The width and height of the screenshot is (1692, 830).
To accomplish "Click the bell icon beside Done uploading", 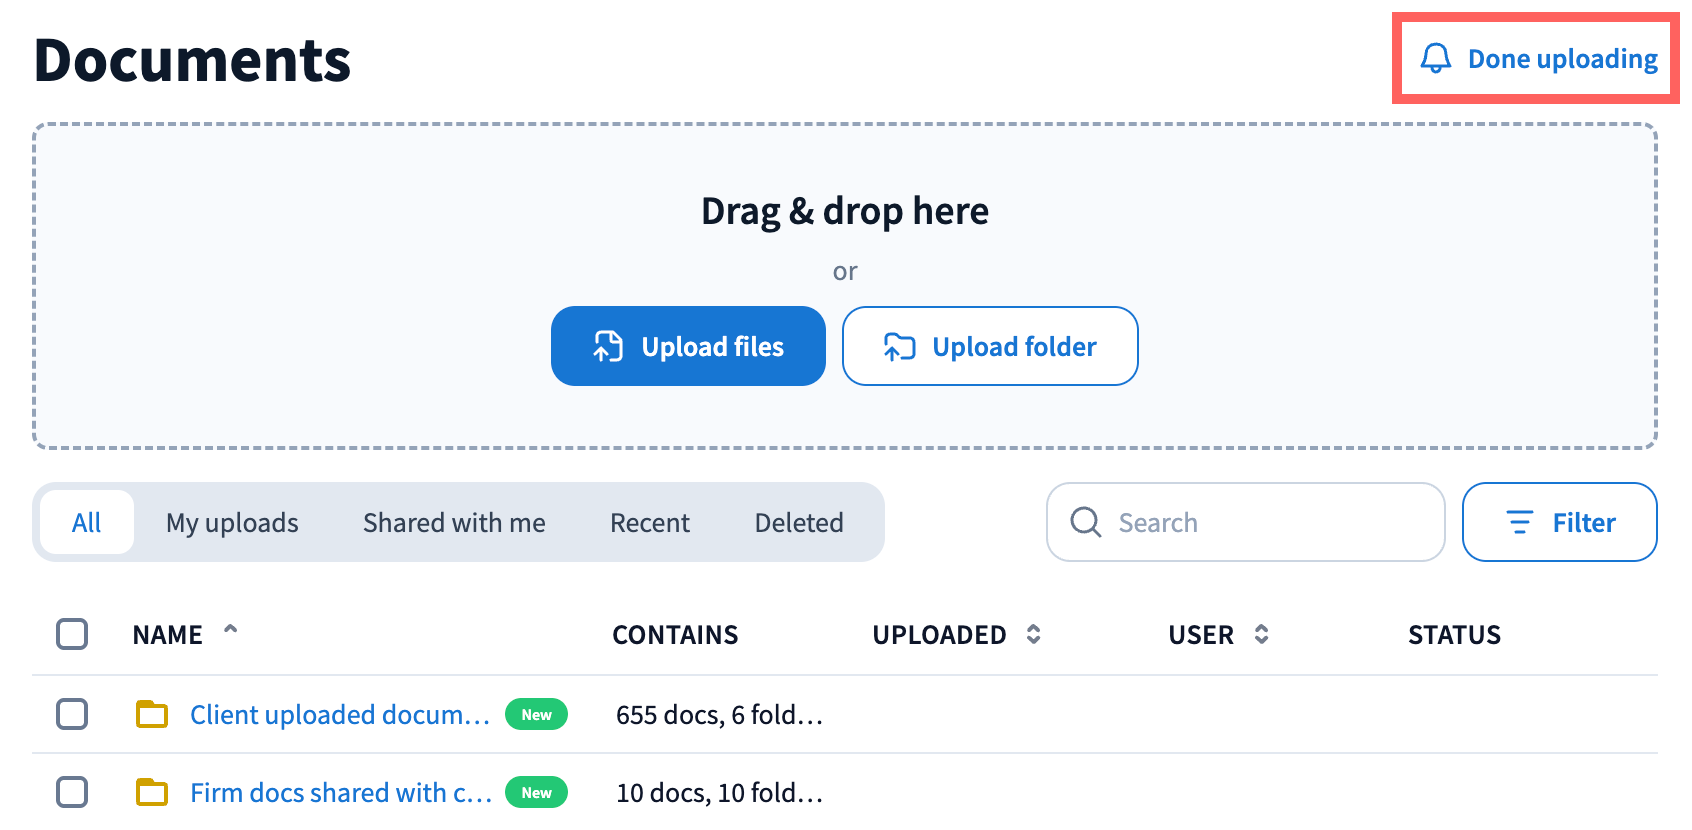I will (1435, 59).
